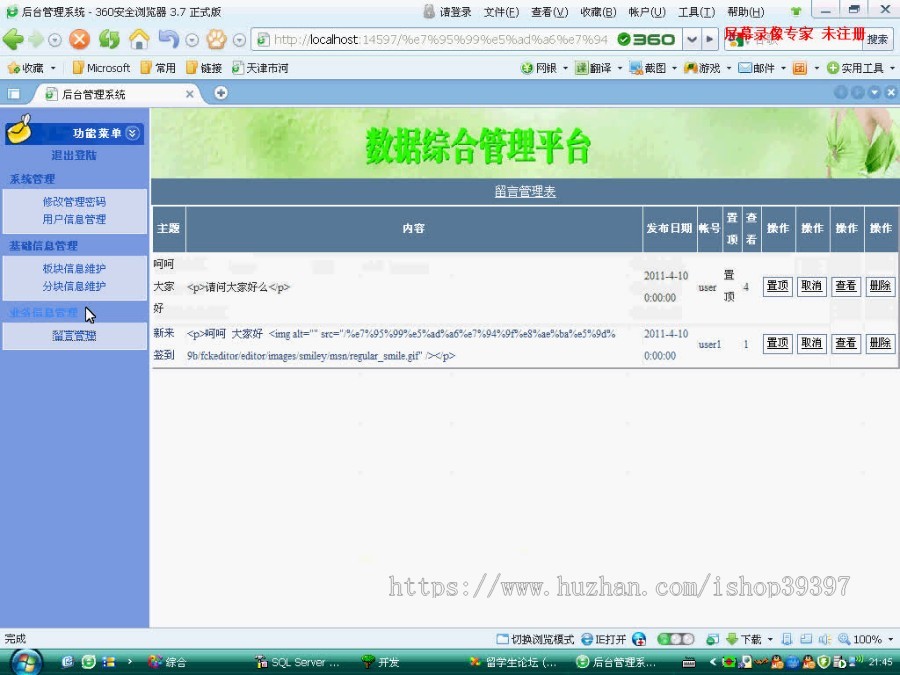Open 用户信息管理 in sidebar
The height and width of the screenshot is (675, 900).
74,219
